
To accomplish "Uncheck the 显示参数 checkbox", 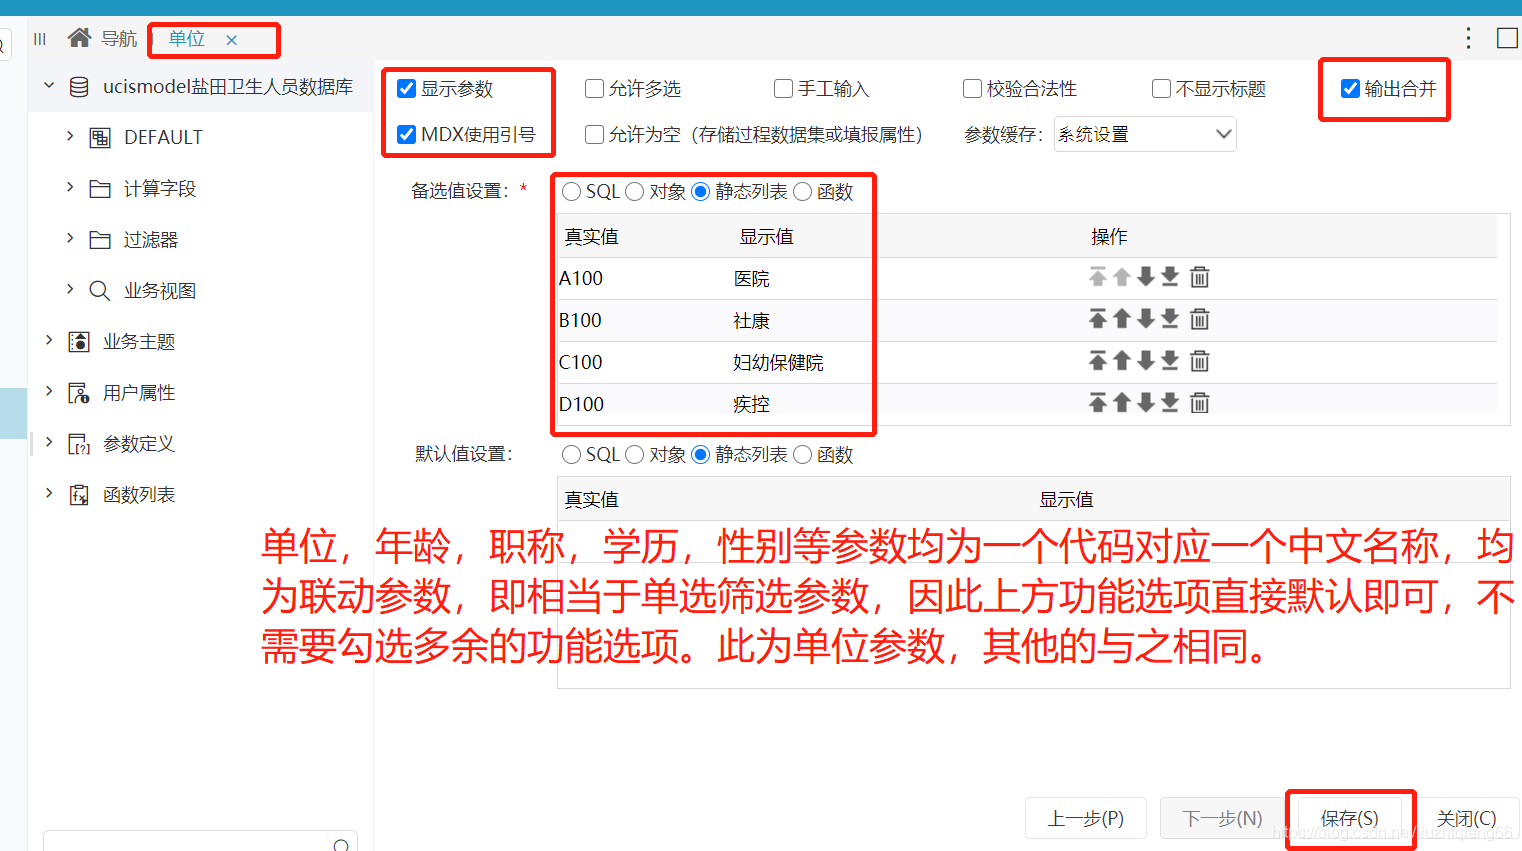I will (407, 89).
